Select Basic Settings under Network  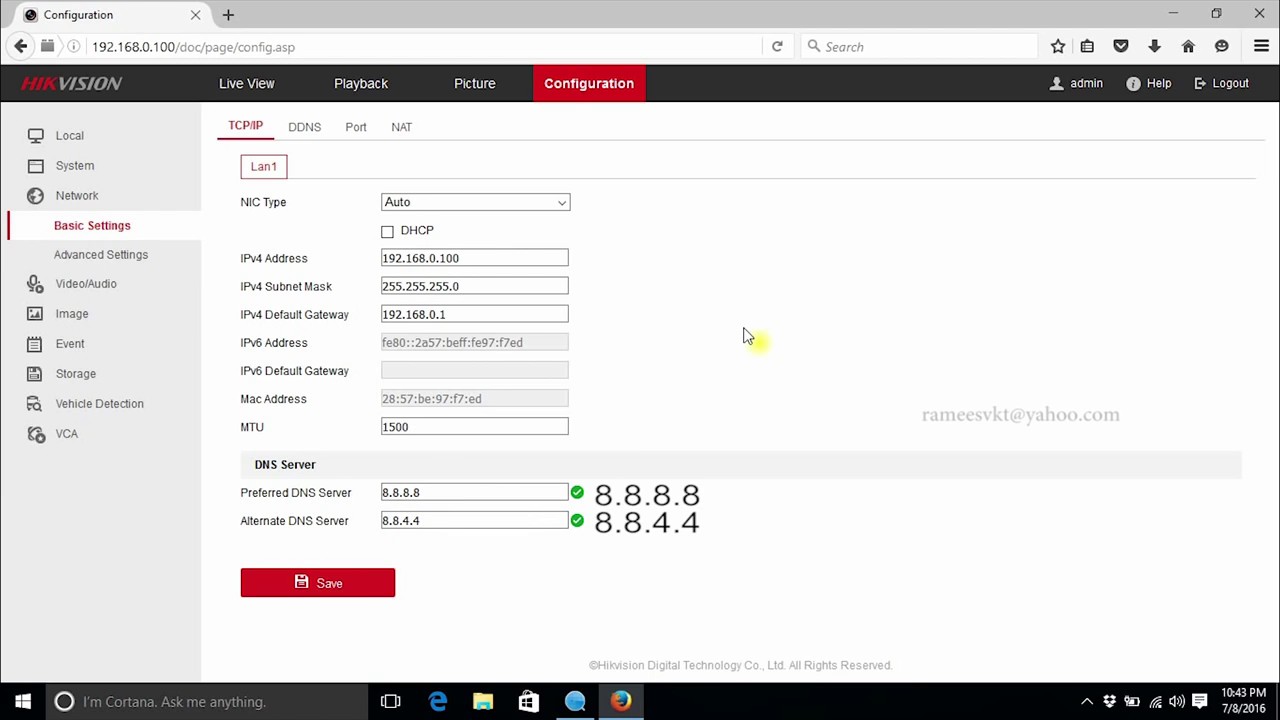tap(92, 226)
